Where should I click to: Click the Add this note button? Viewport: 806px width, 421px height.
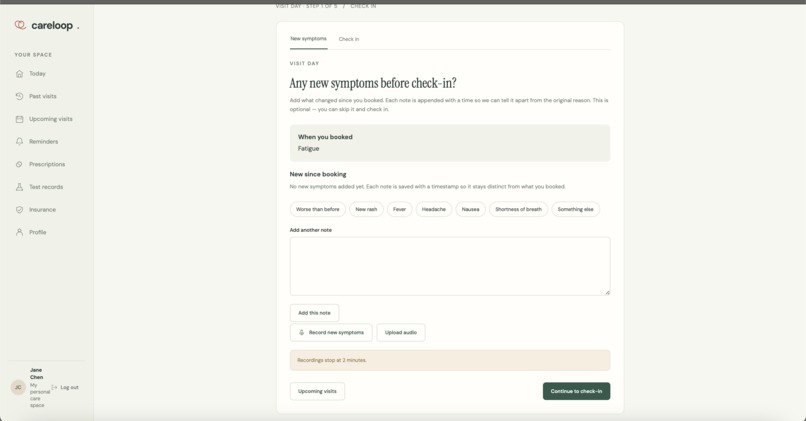[314, 313]
